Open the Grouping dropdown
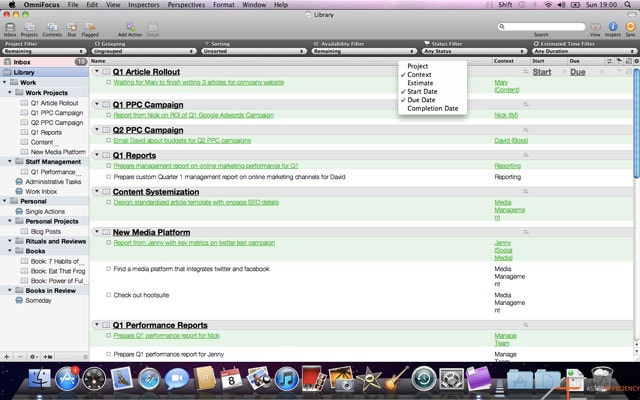The height and width of the screenshot is (400, 640). coord(143,51)
